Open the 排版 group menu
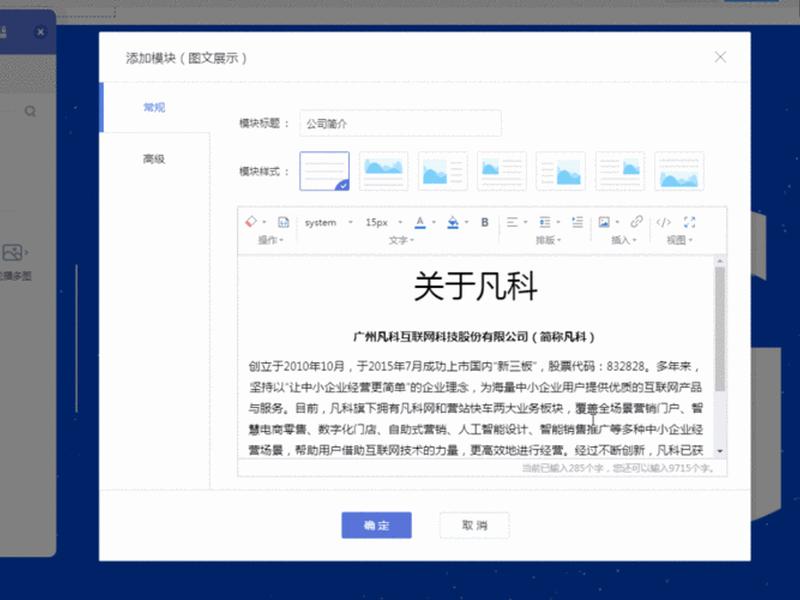 [548, 240]
